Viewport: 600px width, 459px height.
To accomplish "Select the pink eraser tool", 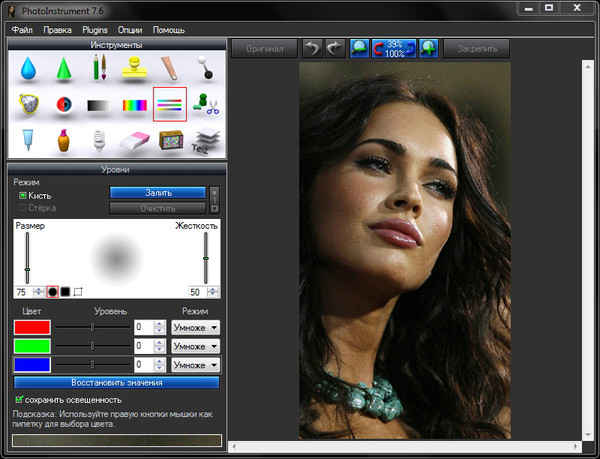I will coord(134,140).
